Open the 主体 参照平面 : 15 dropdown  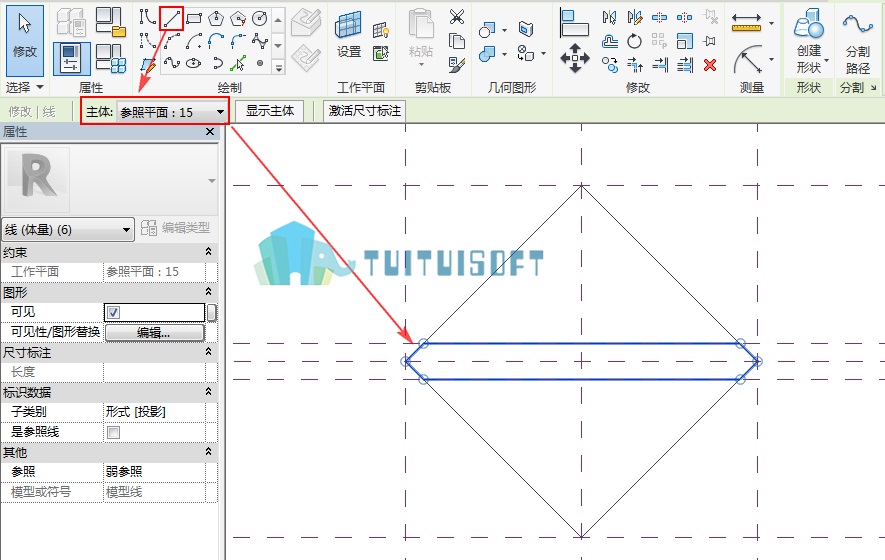[x=172, y=112]
